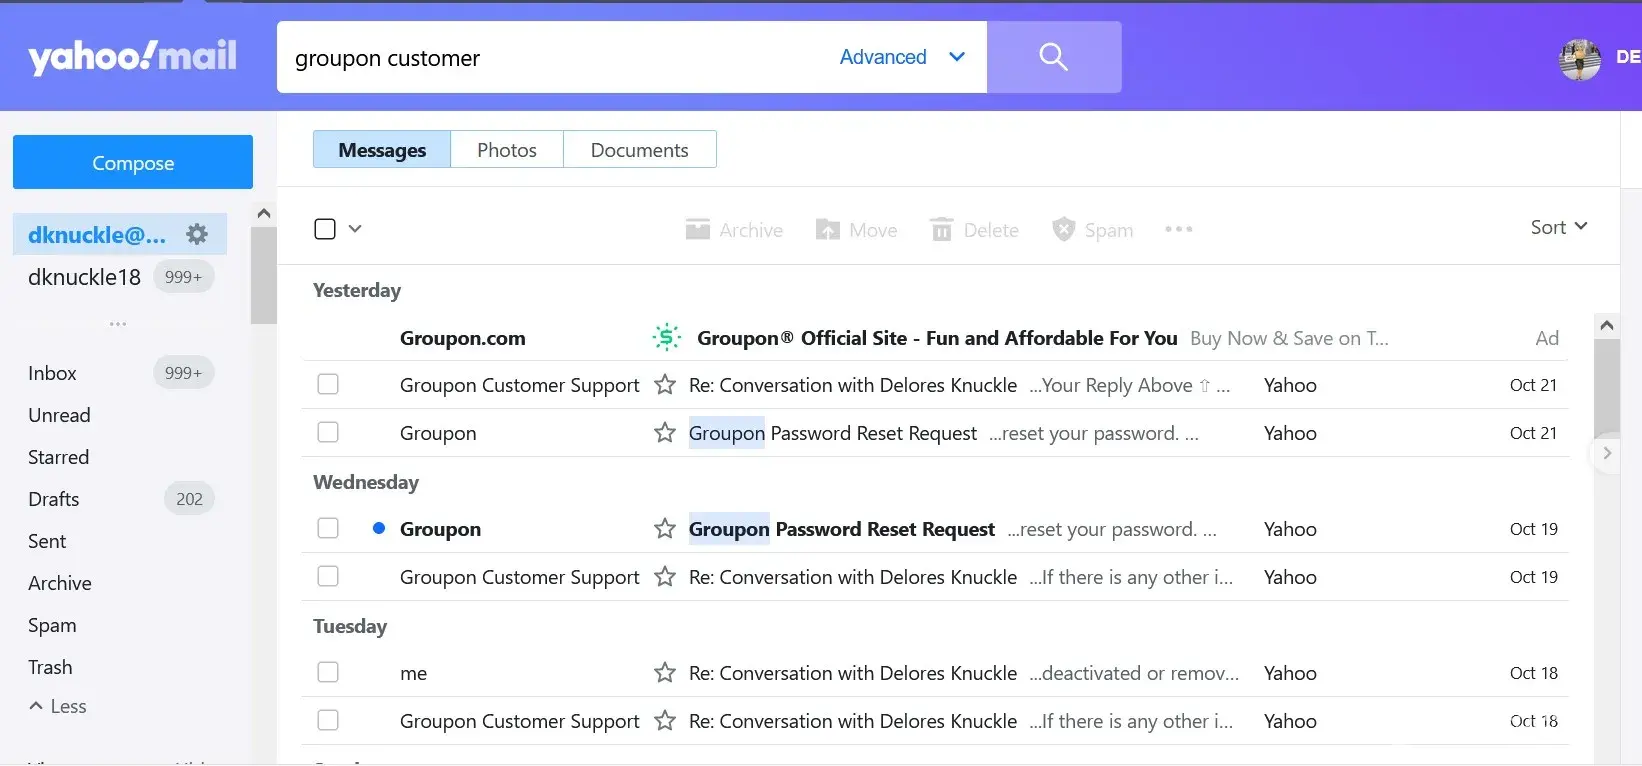Viewport: 1642px width, 766px height.
Task: Open account settings gear icon
Action: point(197,234)
